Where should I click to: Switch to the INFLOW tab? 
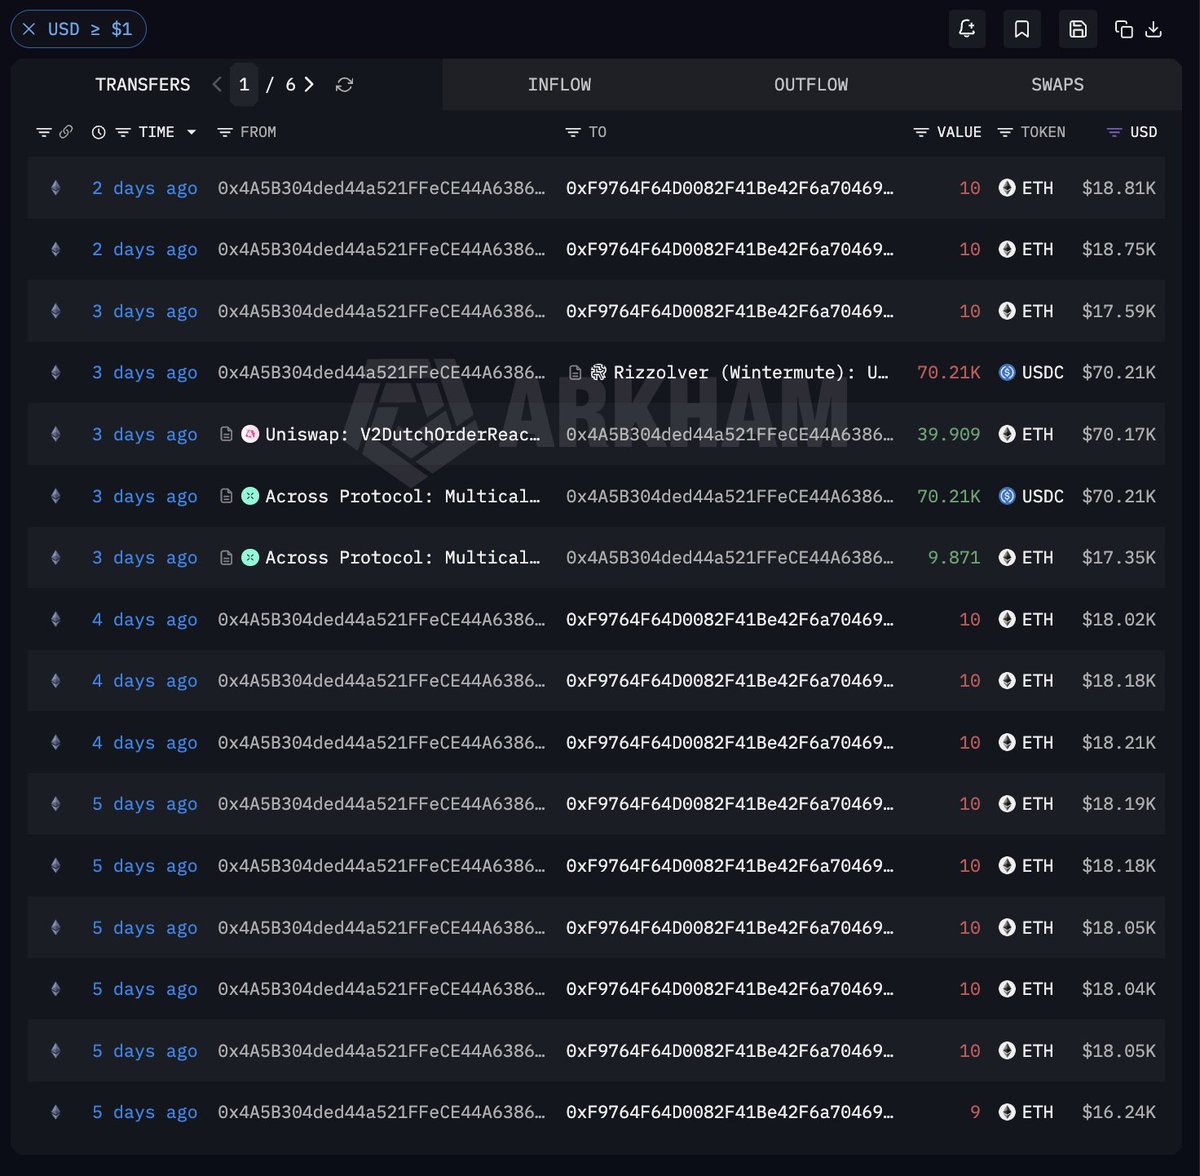559,85
